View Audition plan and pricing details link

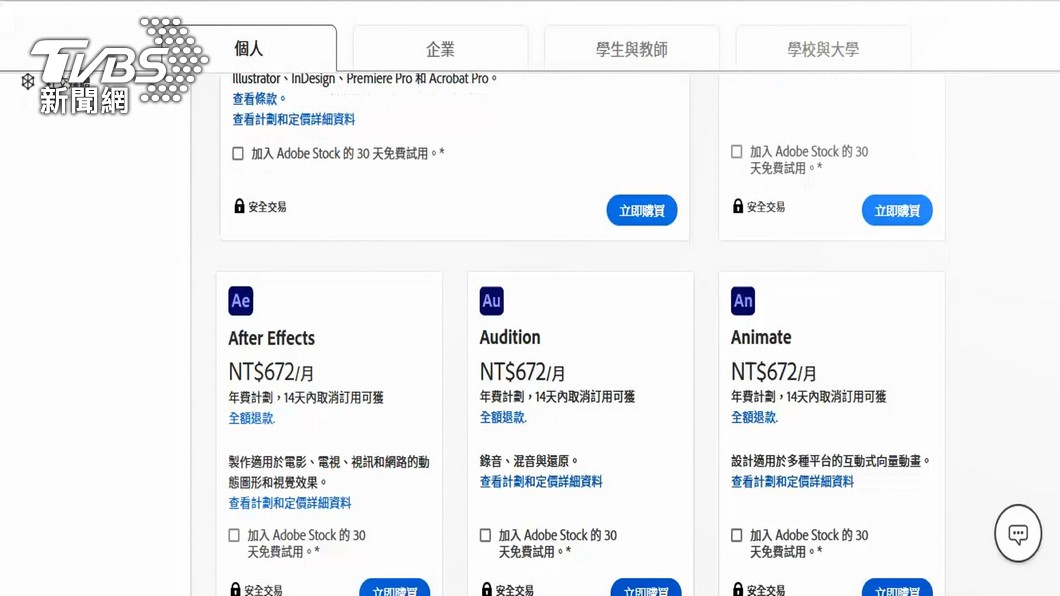(541, 481)
